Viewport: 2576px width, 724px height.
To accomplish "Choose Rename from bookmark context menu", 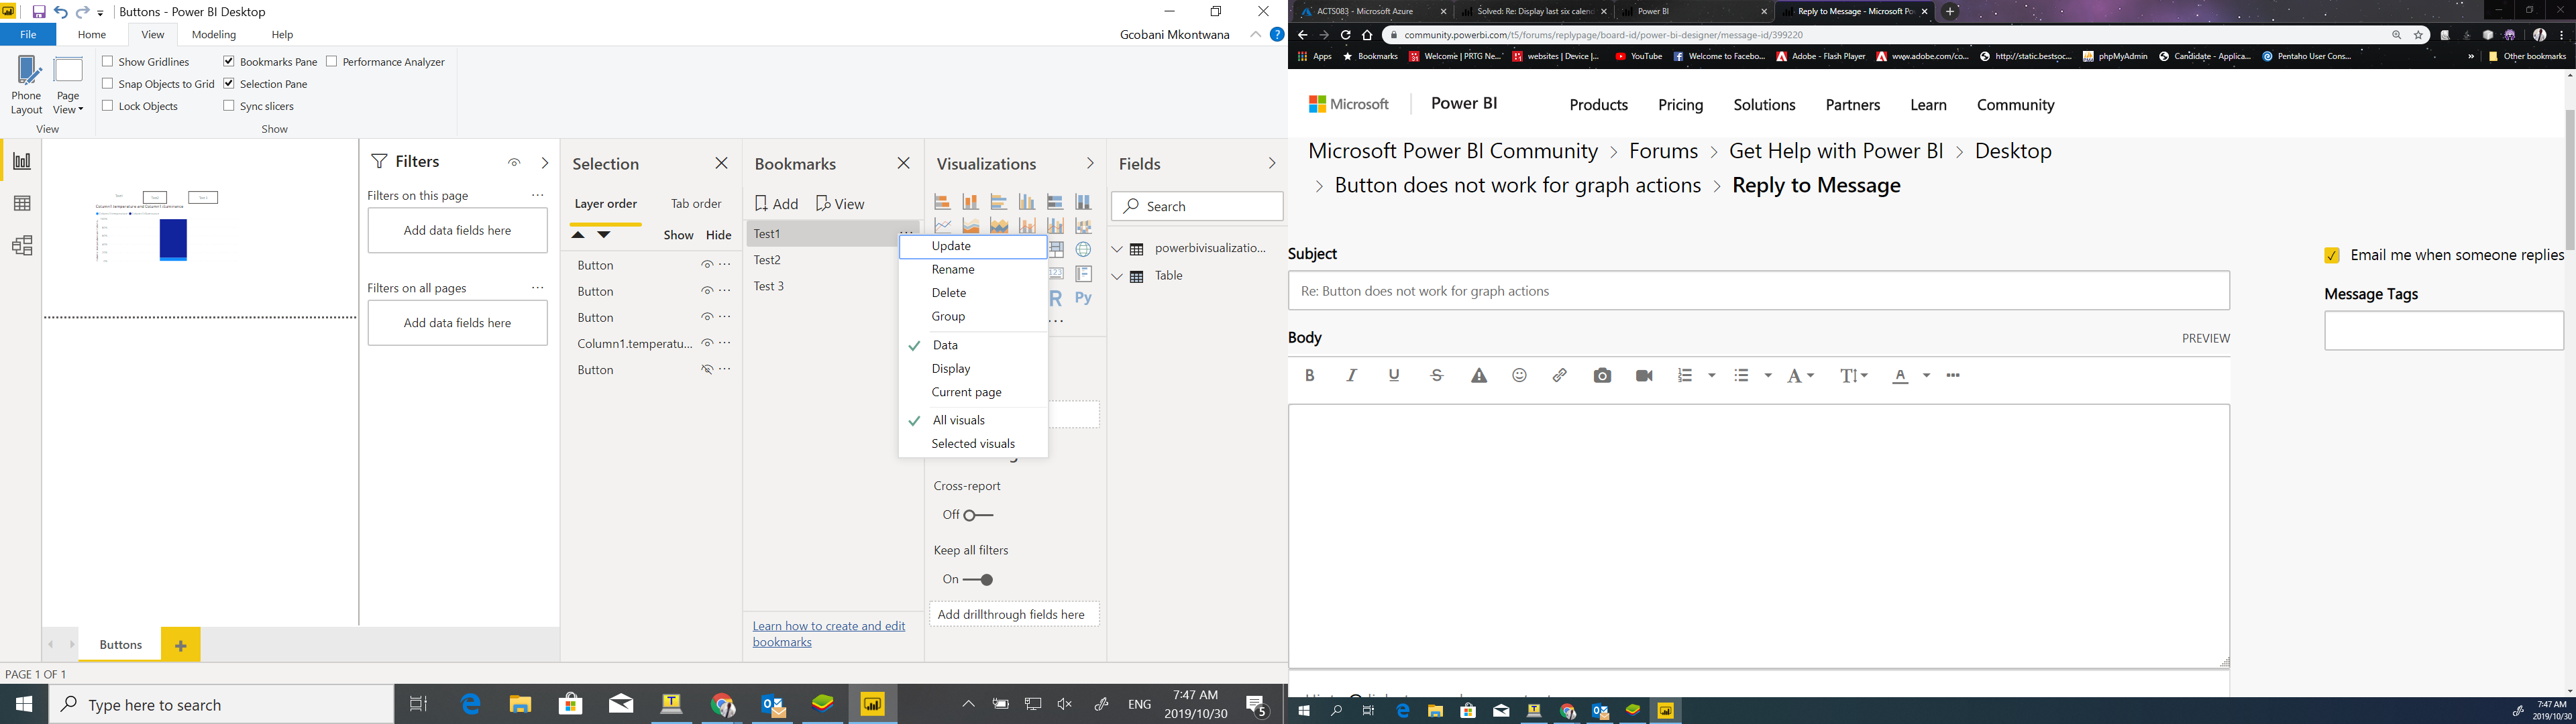I will [972, 270].
